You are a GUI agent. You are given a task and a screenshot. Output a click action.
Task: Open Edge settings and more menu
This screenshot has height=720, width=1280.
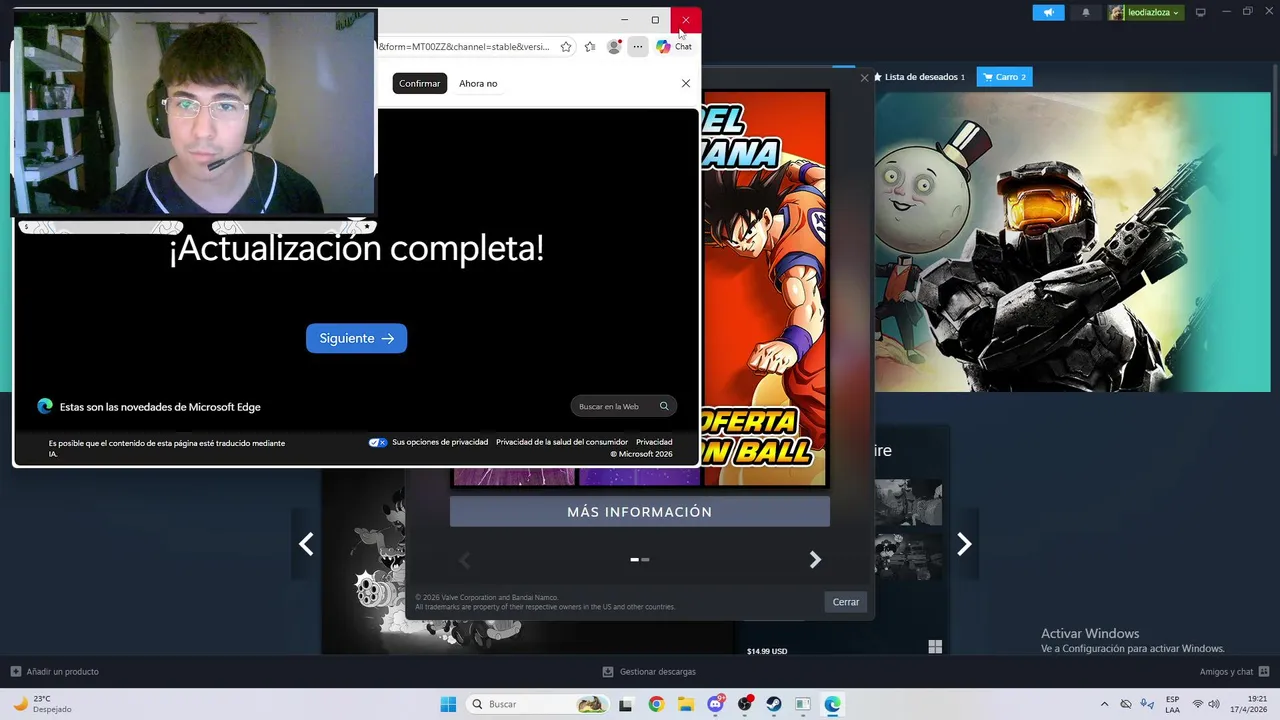(x=638, y=47)
